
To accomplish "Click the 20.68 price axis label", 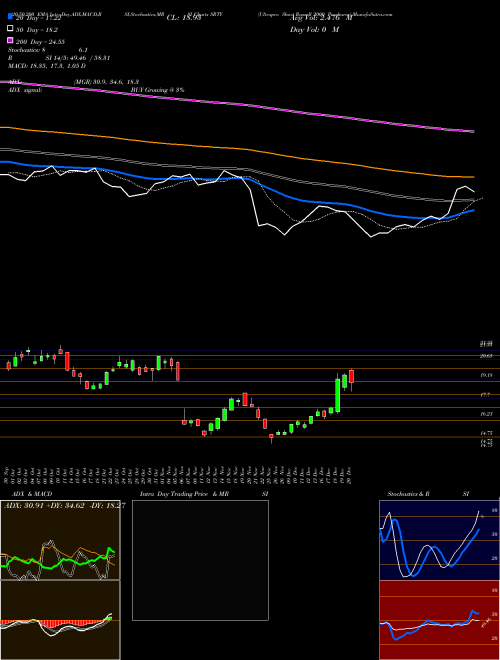I will (486, 356).
